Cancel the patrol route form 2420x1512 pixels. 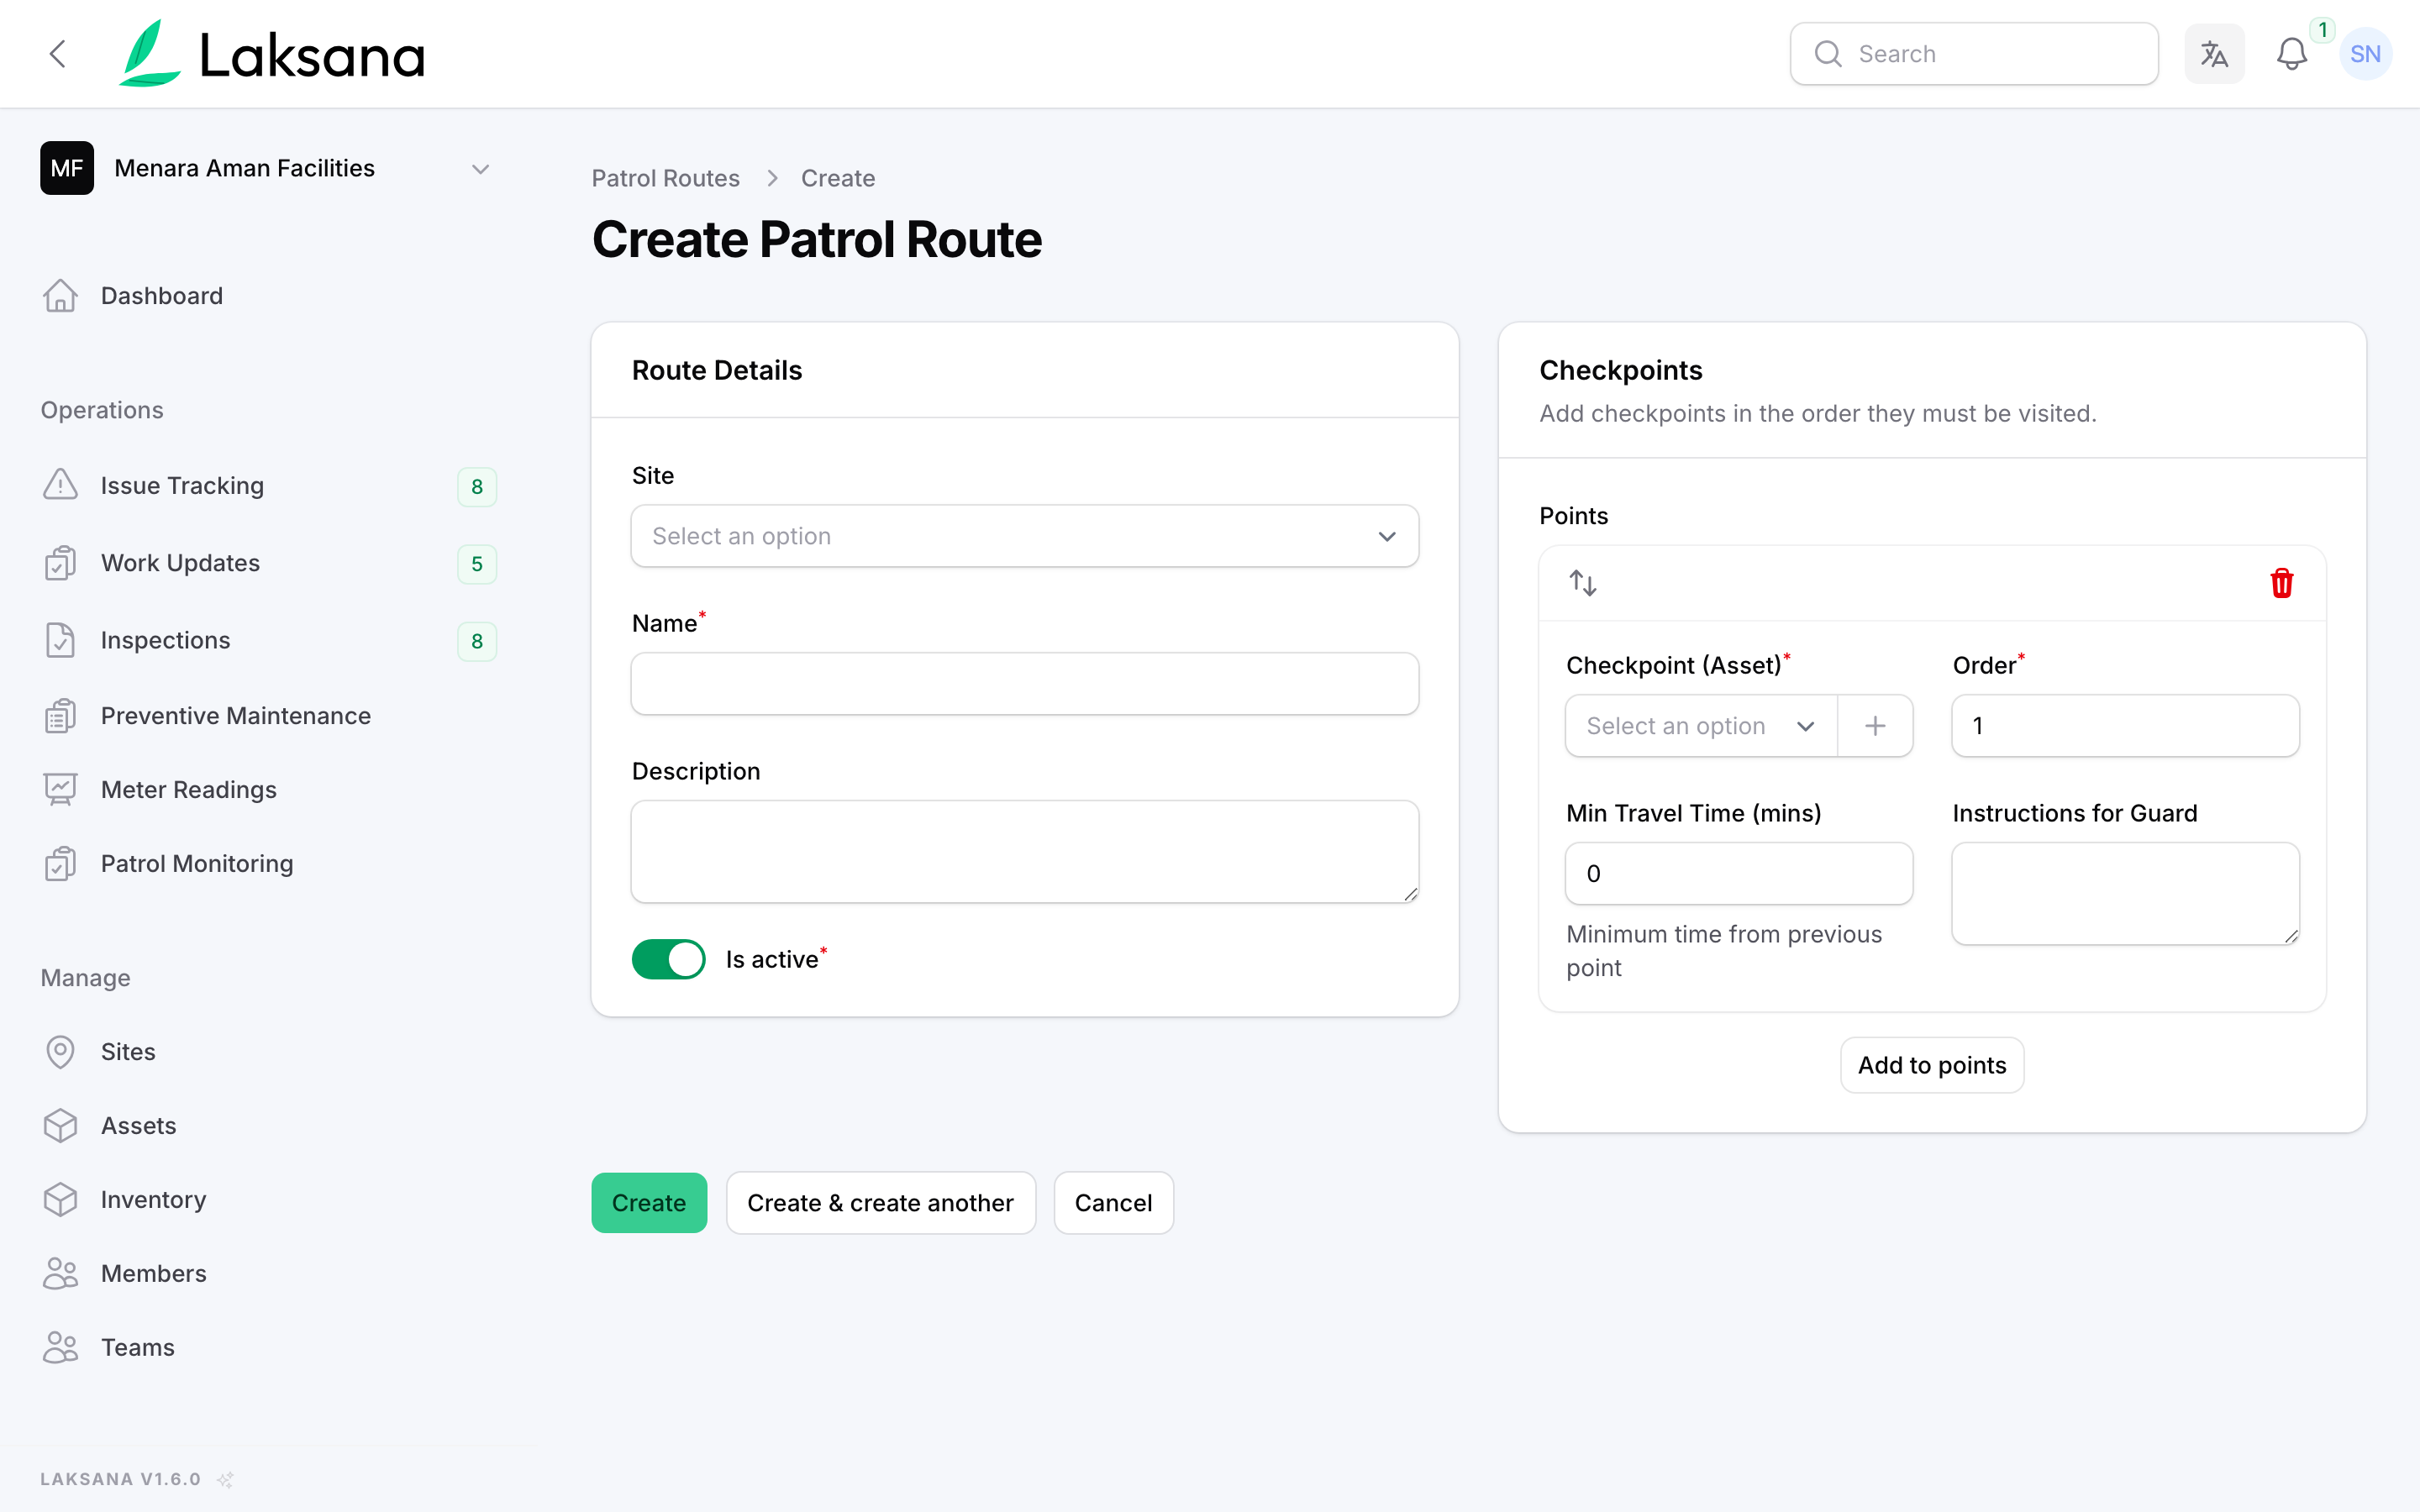coord(1113,1203)
